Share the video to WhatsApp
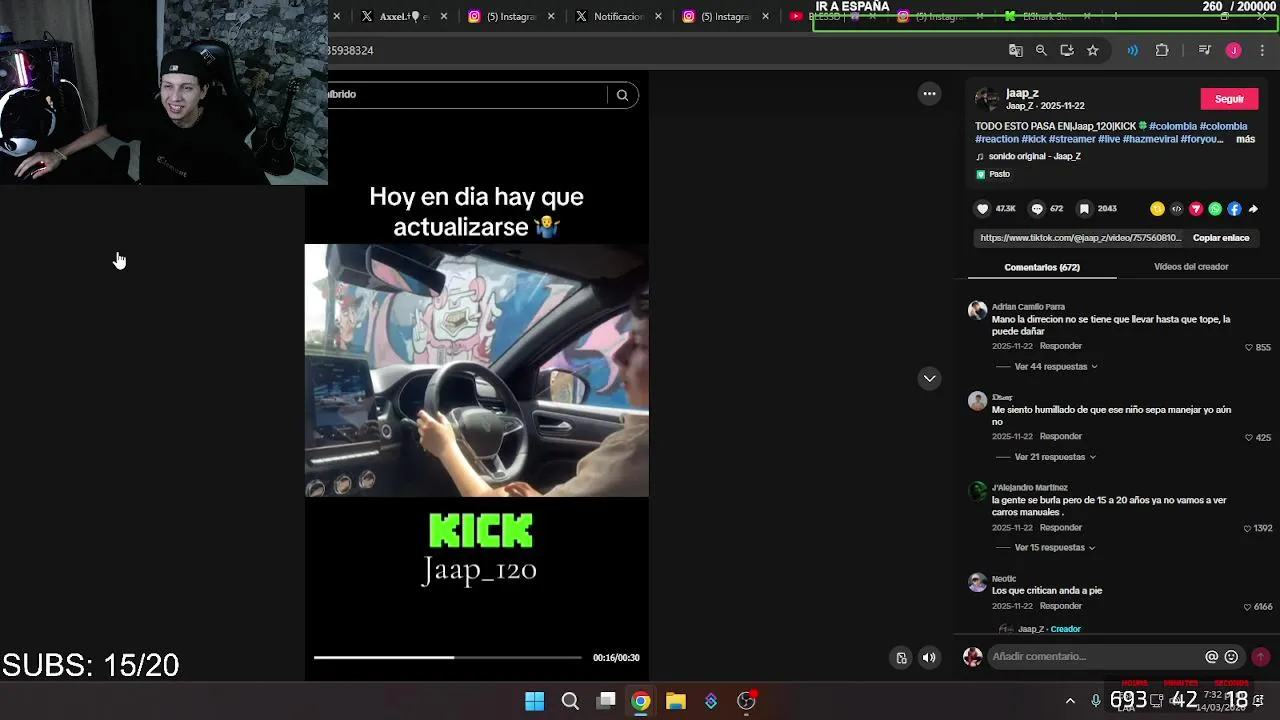 click(x=1215, y=209)
